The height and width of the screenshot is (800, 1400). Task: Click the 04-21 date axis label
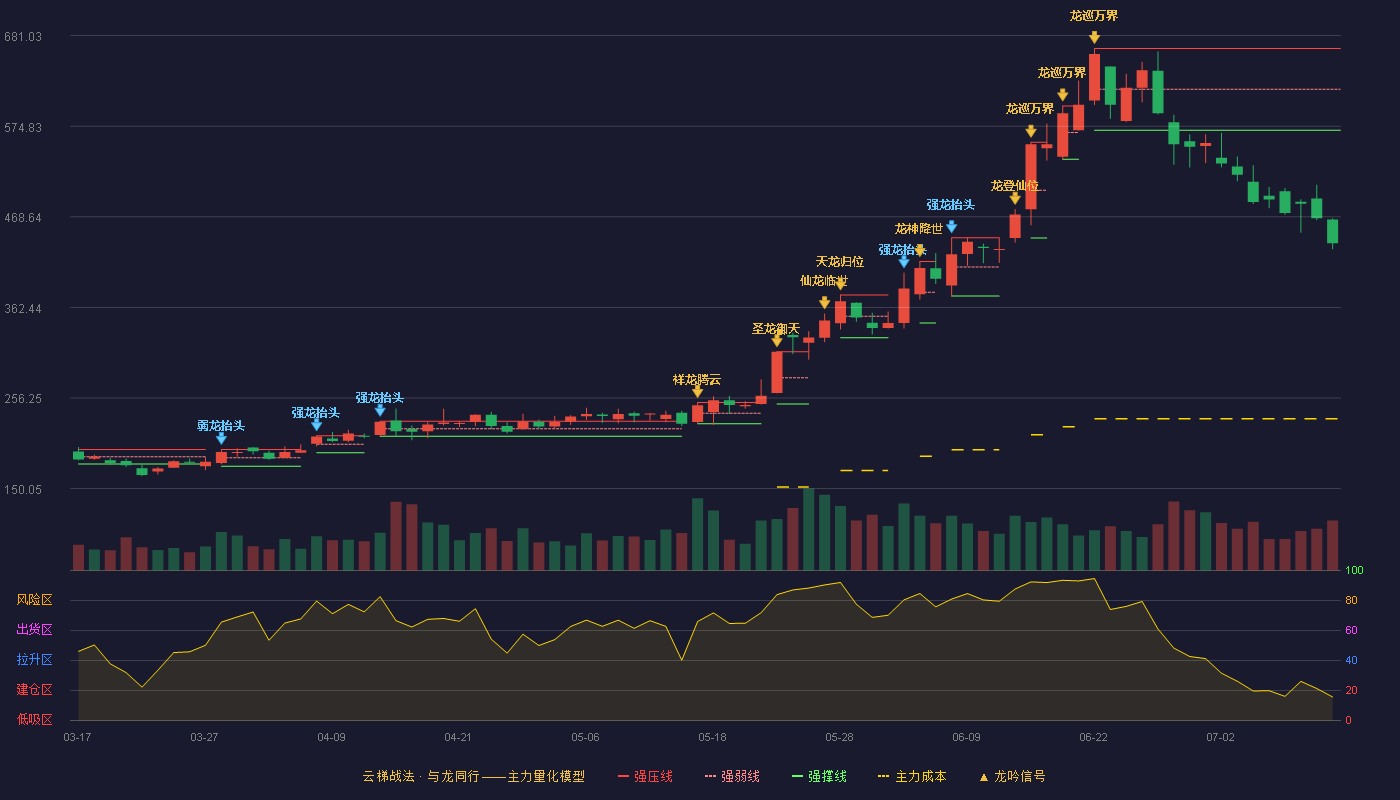458,737
